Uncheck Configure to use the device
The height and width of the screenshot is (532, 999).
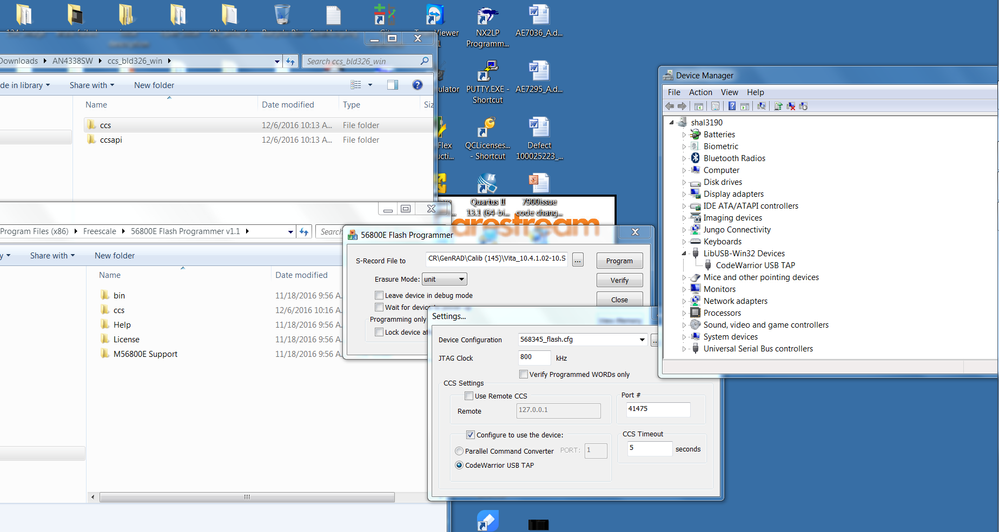coord(470,435)
